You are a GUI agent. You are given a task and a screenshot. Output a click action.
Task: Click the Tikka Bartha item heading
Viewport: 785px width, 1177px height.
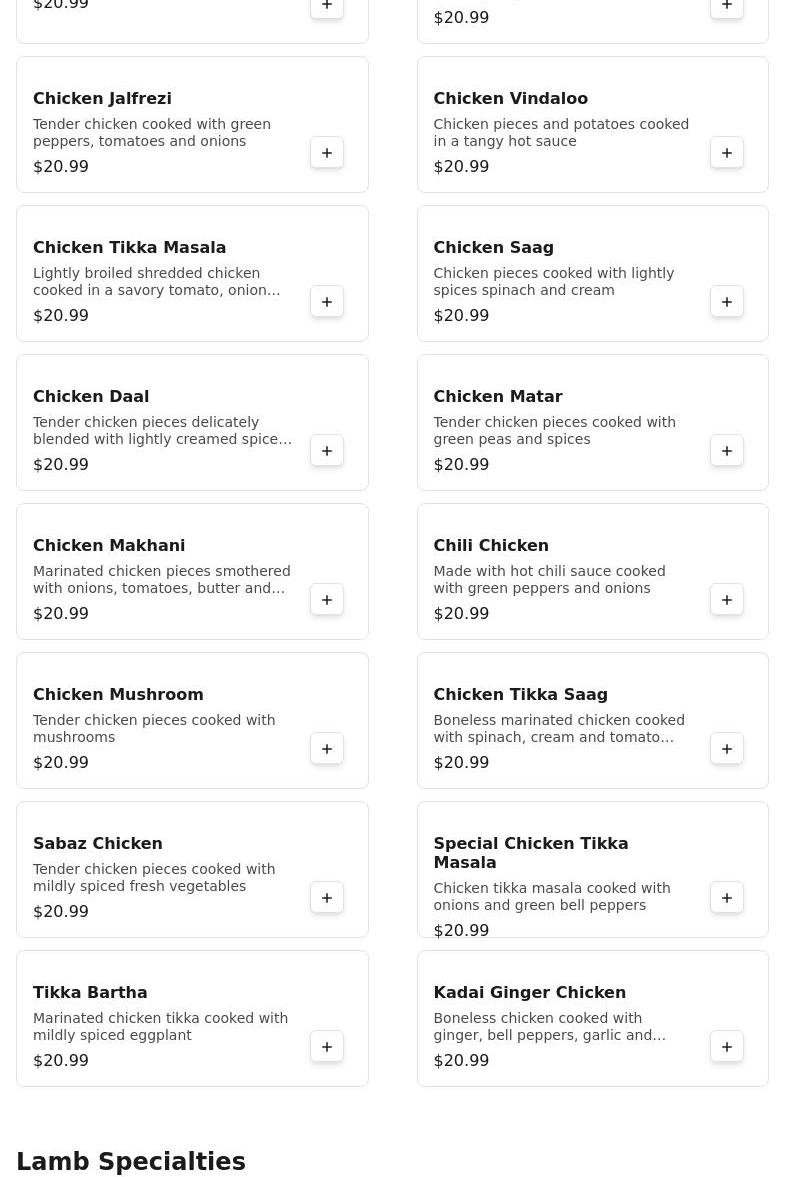[x=90, y=993]
